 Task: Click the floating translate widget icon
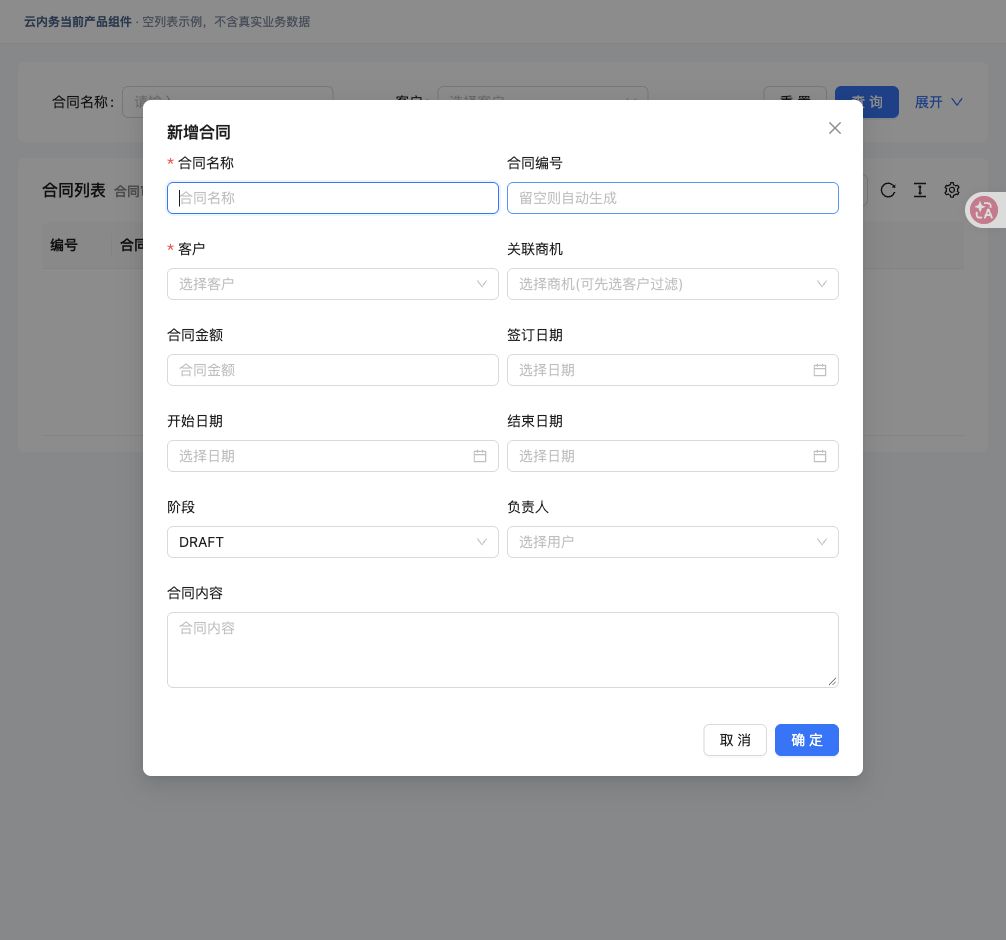tap(984, 210)
